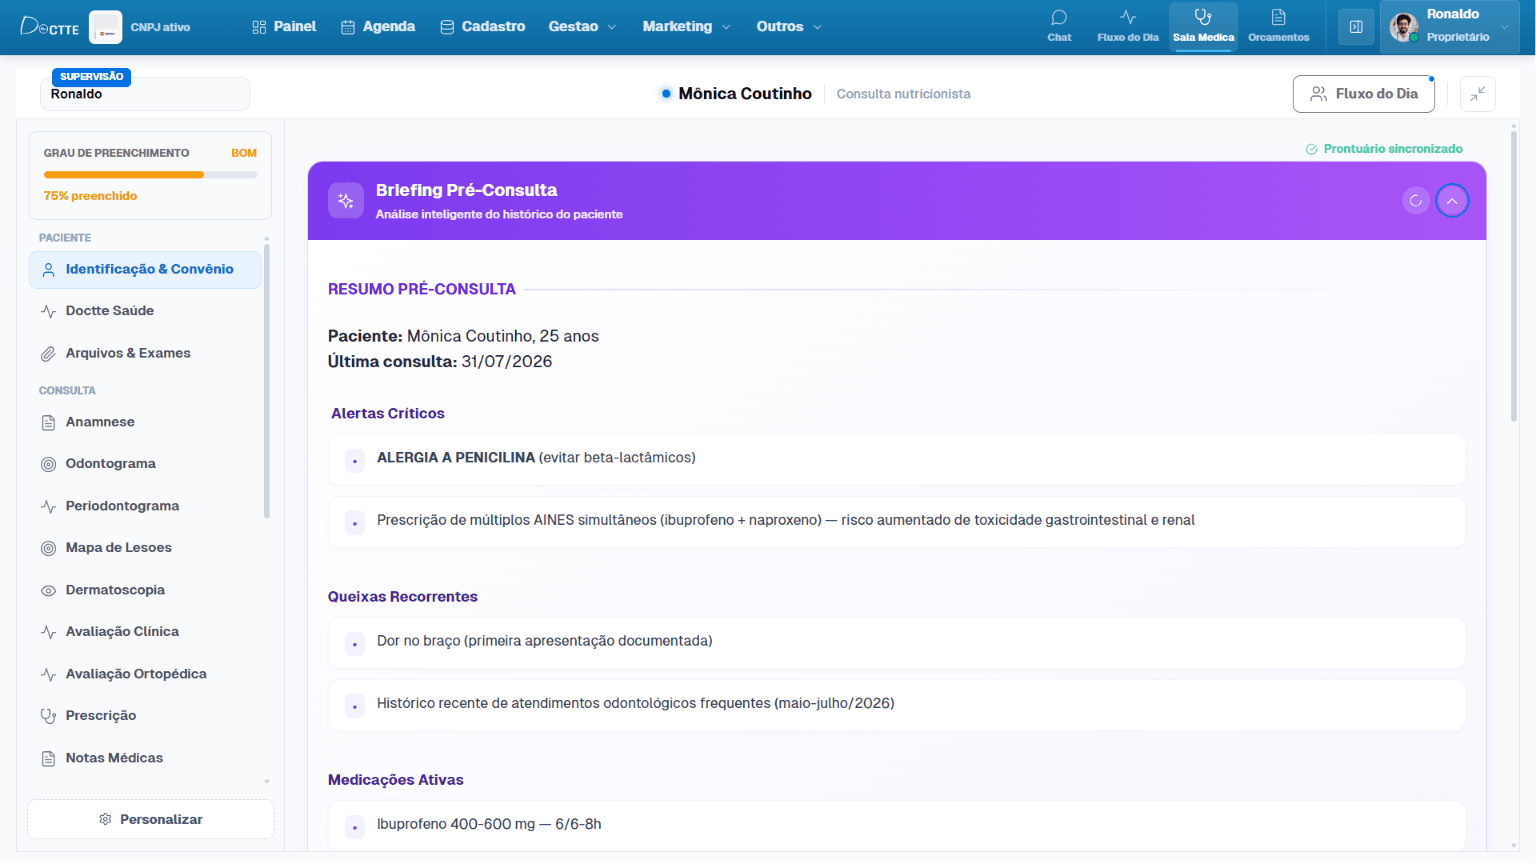Expand the Gestao dropdown menu
1536x864 pixels.
[x=582, y=27]
